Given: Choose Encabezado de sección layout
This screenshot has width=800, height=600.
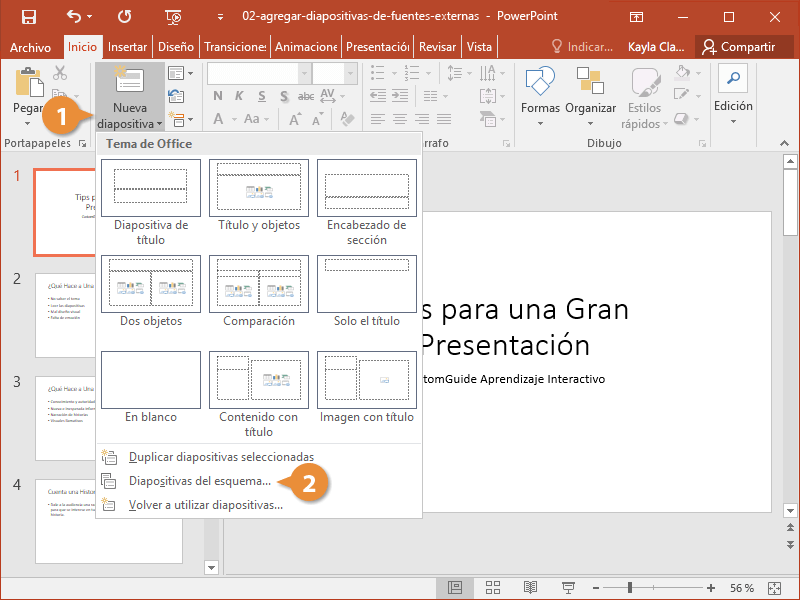Looking at the screenshot, I should 367,203.
